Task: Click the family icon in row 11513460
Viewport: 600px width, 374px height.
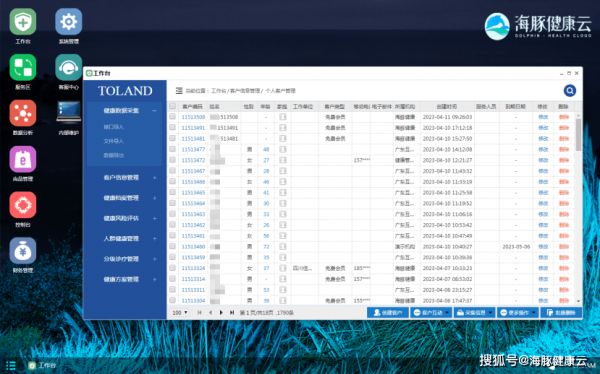Action: (x=282, y=247)
